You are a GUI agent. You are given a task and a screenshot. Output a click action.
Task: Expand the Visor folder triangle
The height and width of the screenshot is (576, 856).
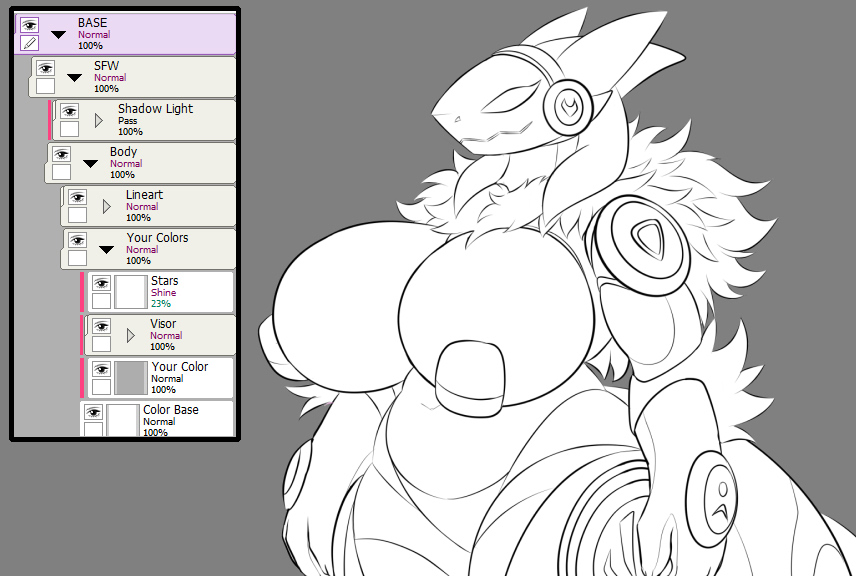click(130, 335)
